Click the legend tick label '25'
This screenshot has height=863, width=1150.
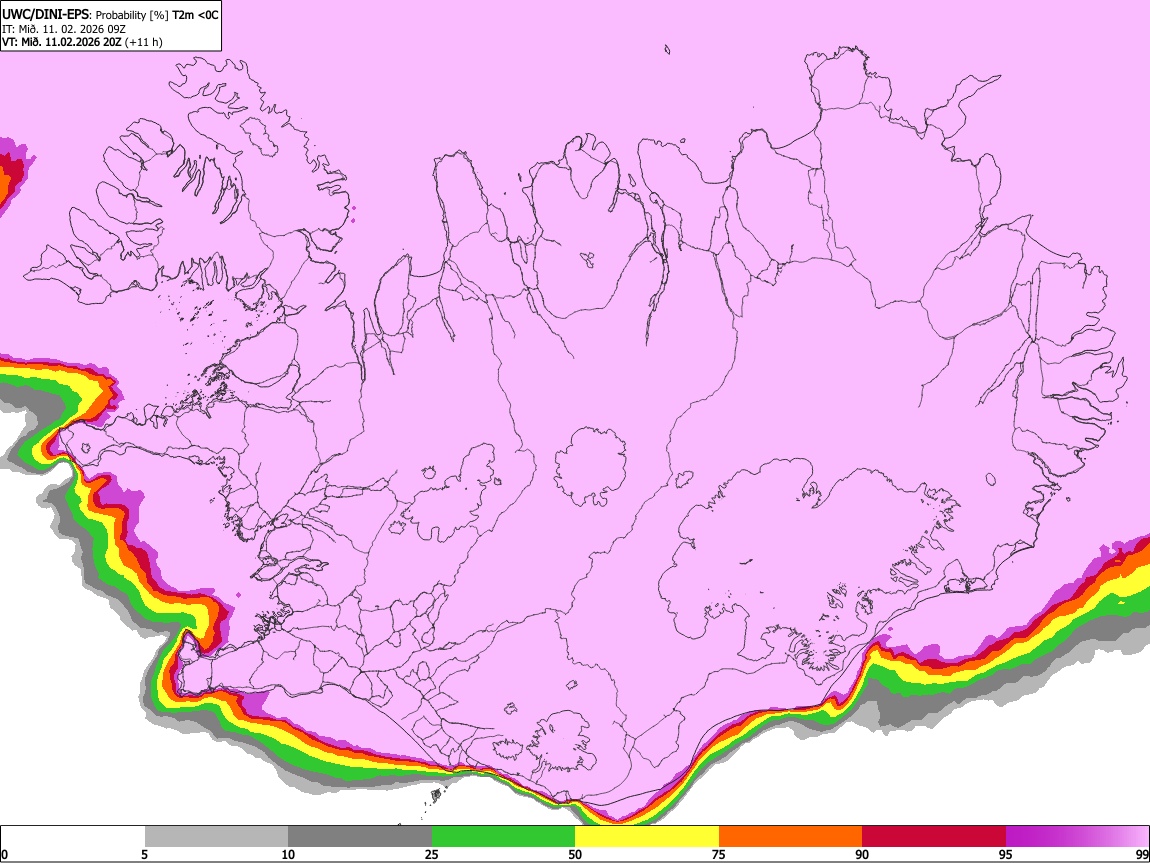[x=432, y=855]
